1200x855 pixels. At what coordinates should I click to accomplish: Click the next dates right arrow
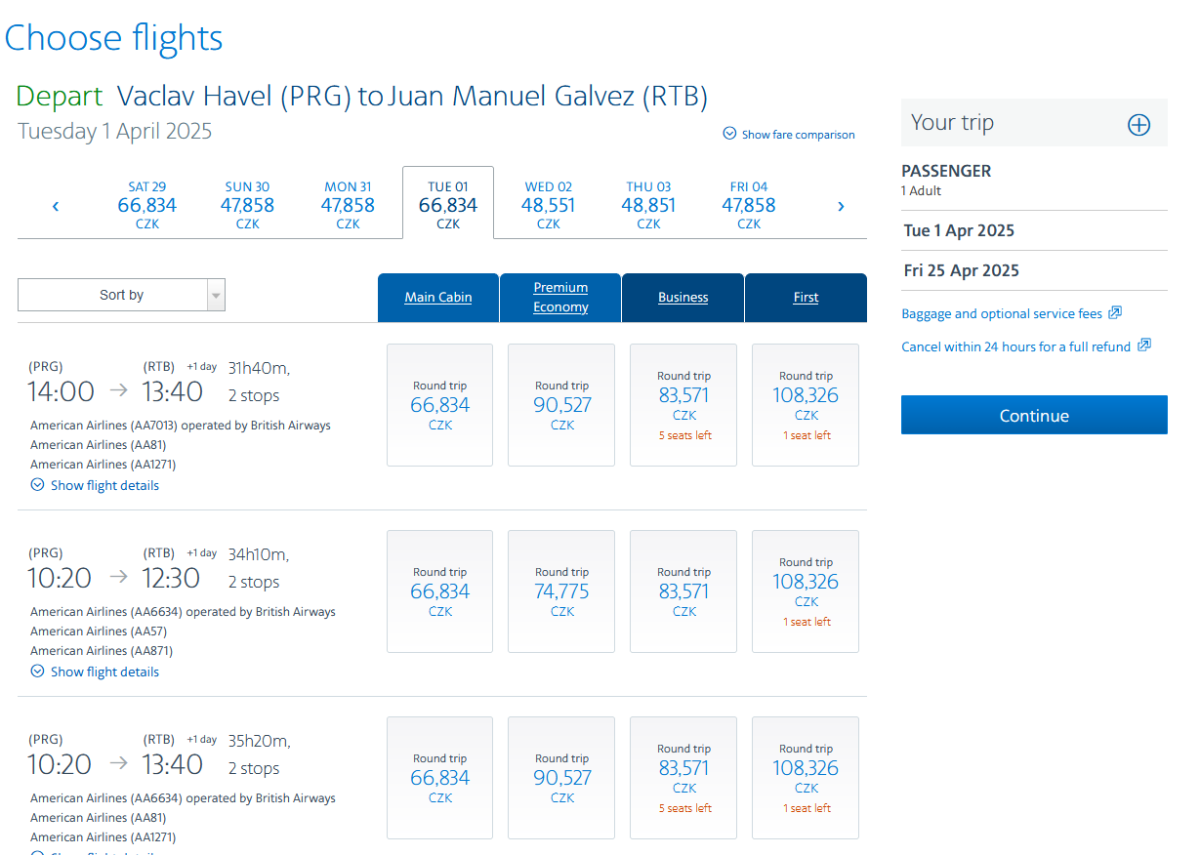(840, 206)
